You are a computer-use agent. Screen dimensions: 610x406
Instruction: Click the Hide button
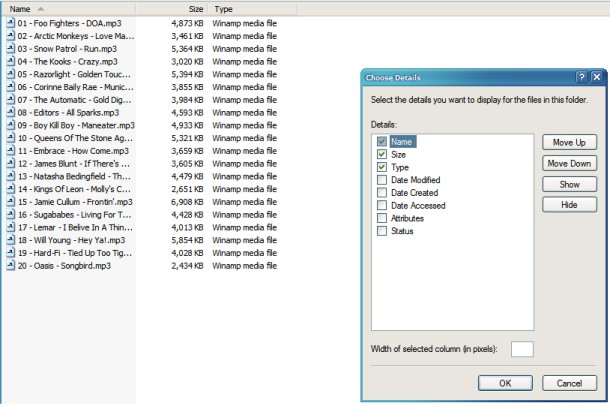(569, 205)
